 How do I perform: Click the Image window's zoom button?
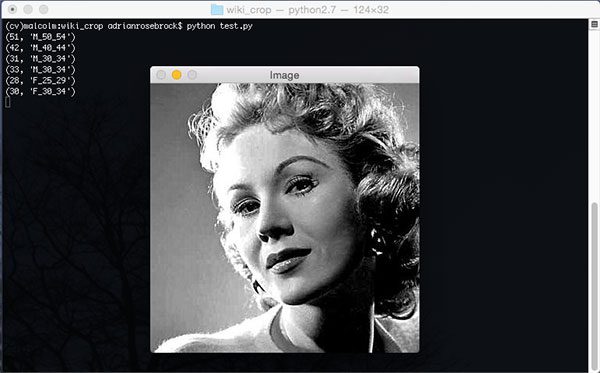click(x=192, y=75)
